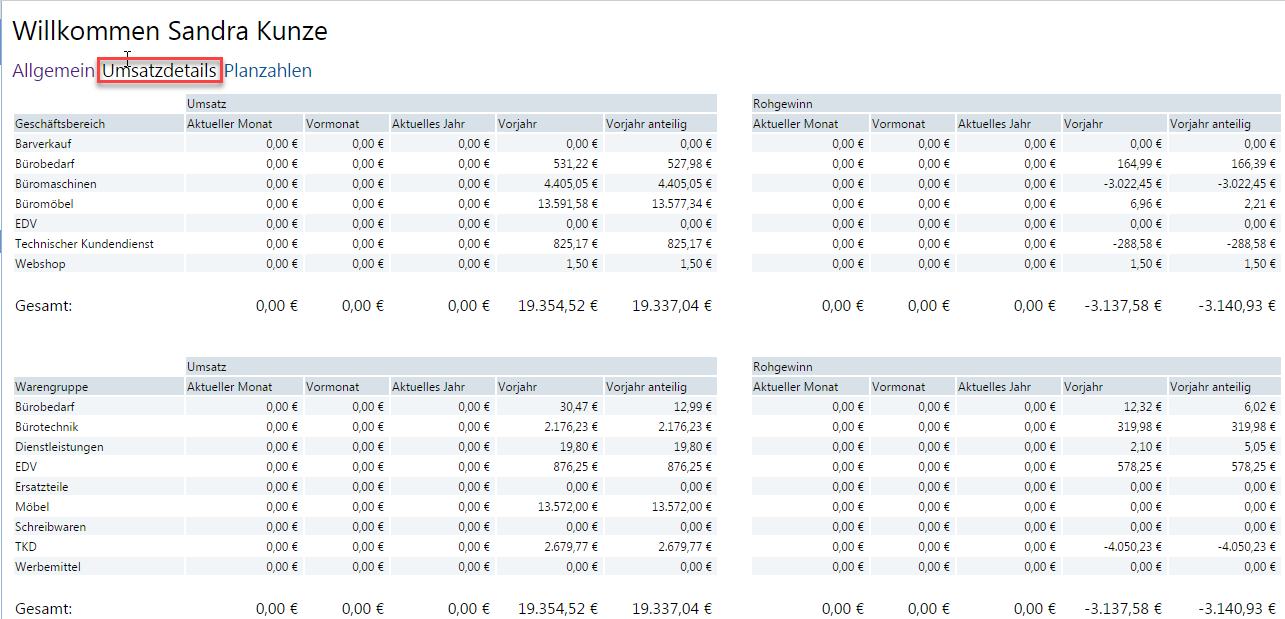Click the Warengruppe column header
This screenshot has height=619, width=1285.
tap(49, 387)
